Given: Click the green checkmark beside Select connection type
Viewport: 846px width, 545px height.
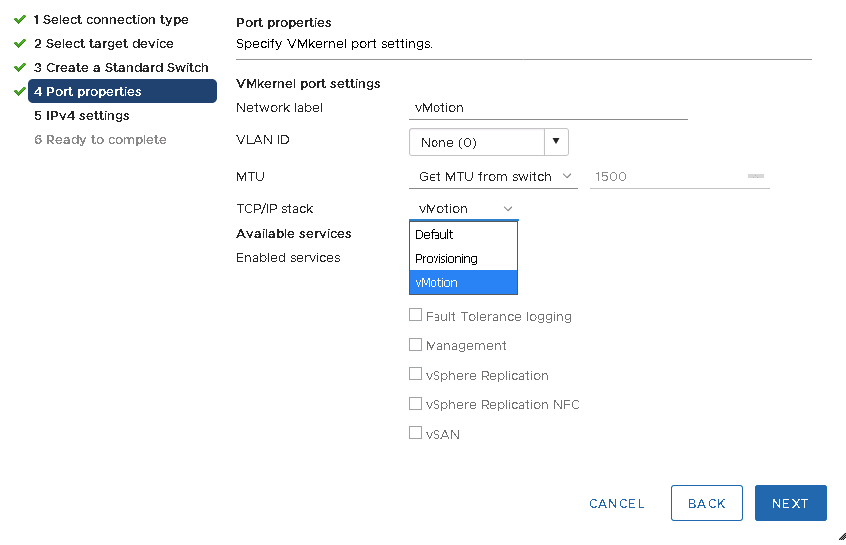Looking at the screenshot, I should coord(20,19).
